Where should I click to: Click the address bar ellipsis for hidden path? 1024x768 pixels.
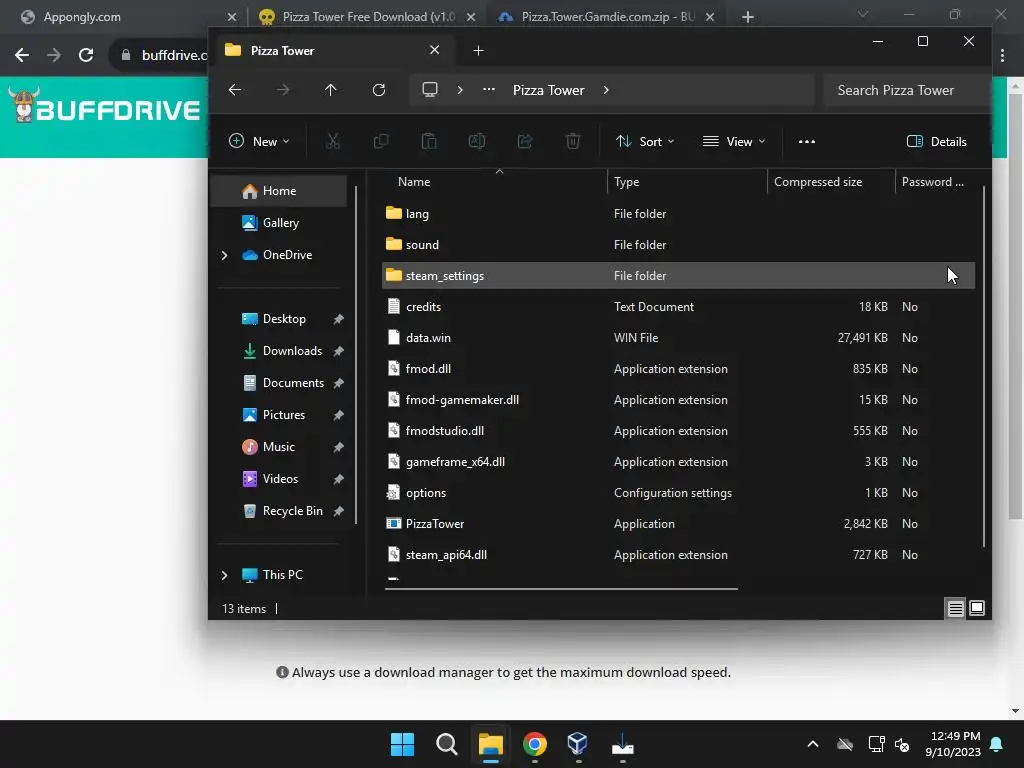click(x=488, y=90)
